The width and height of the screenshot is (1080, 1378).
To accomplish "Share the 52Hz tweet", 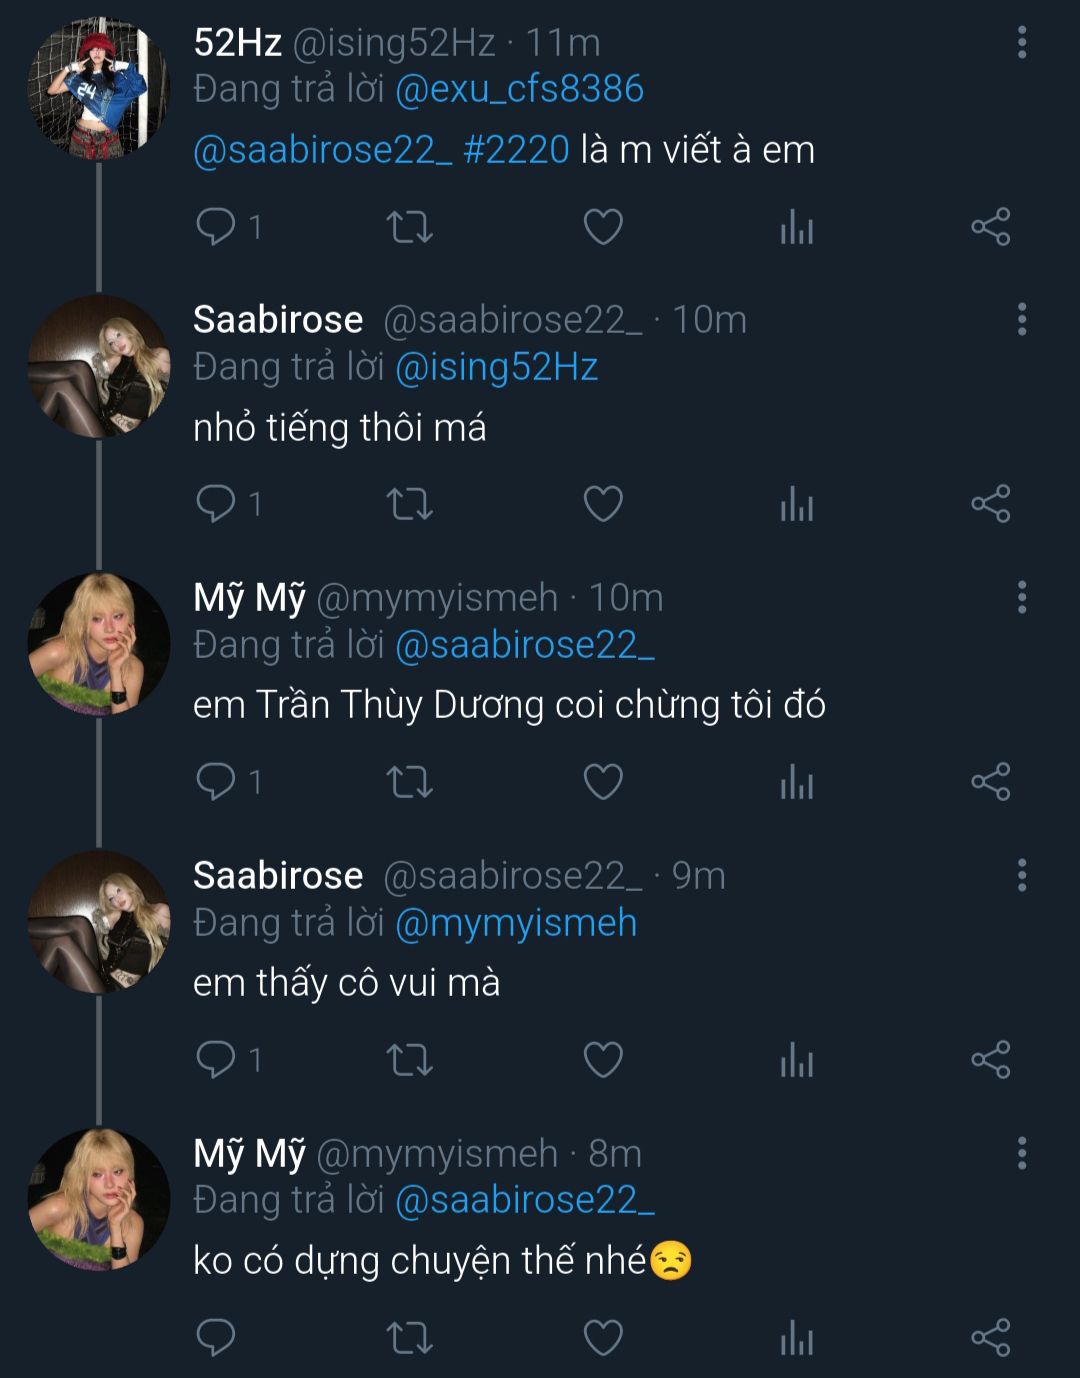I will click(991, 227).
